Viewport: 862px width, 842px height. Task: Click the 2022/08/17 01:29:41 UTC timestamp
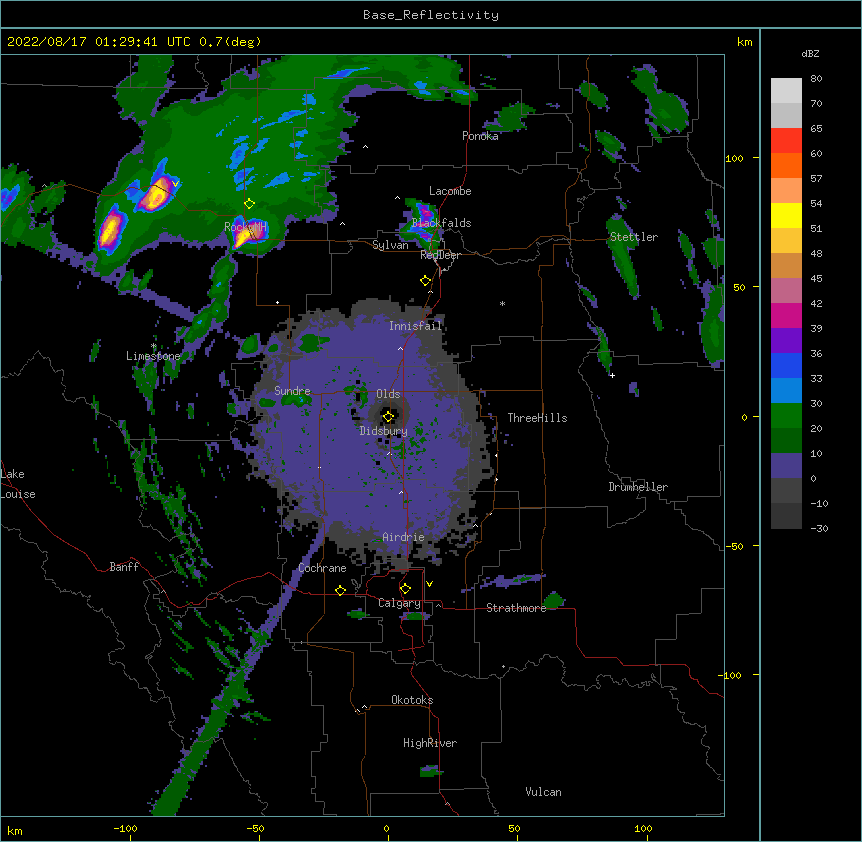[x=98, y=42]
